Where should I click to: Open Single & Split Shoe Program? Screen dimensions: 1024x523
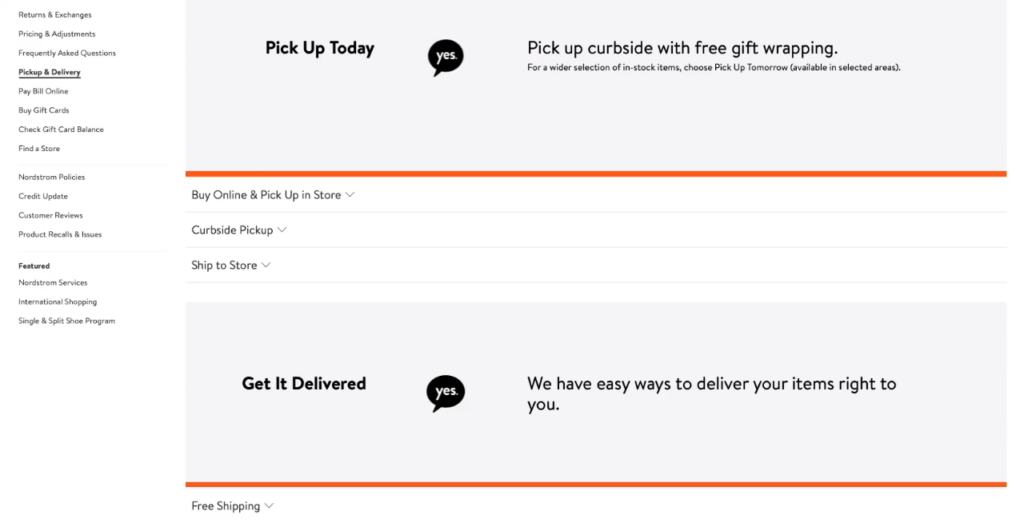pyautogui.click(x=67, y=321)
